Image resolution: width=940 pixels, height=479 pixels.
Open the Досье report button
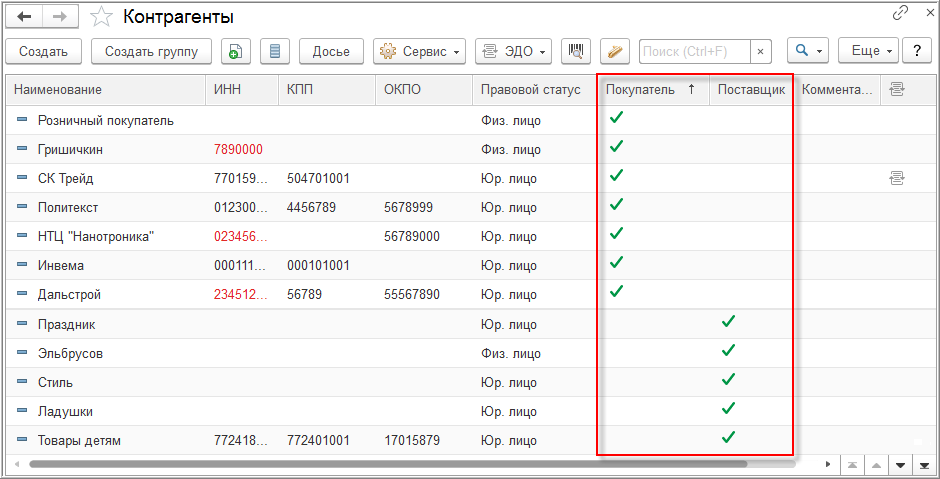(x=332, y=52)
